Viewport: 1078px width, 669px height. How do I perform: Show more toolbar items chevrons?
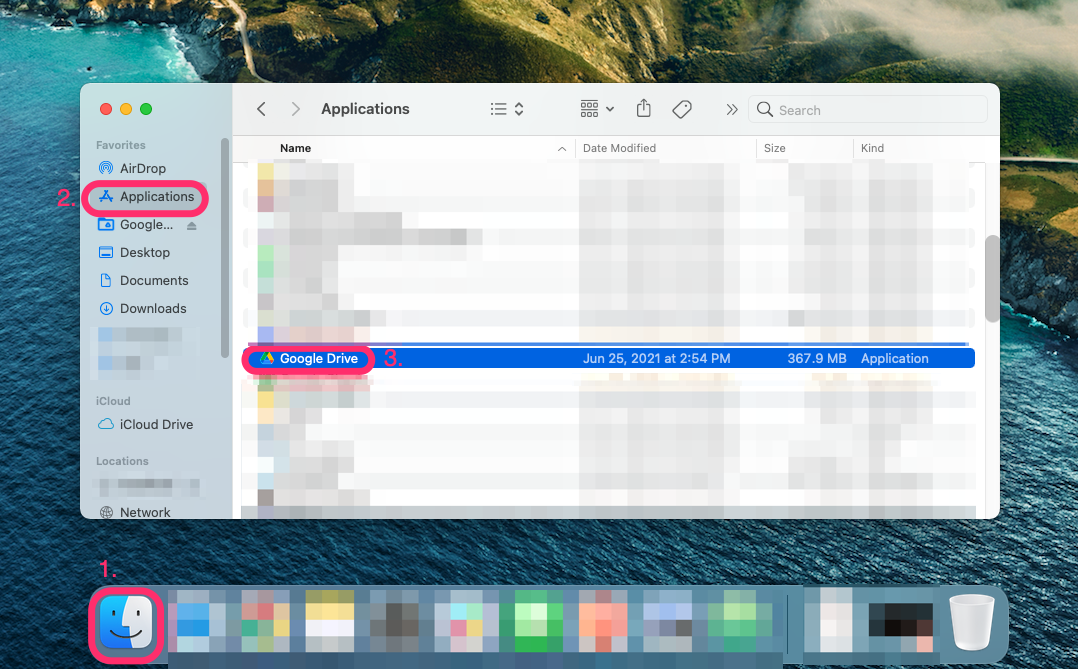click(732, 109)
